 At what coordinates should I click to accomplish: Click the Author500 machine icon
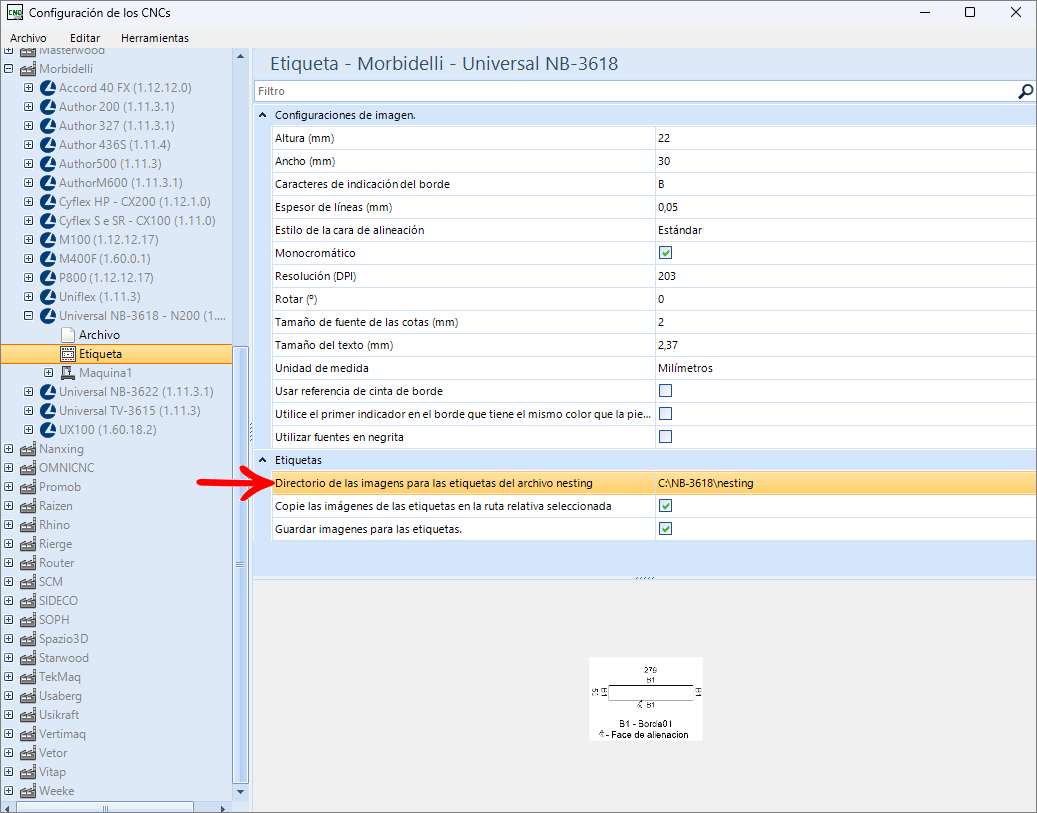[48, 163]
